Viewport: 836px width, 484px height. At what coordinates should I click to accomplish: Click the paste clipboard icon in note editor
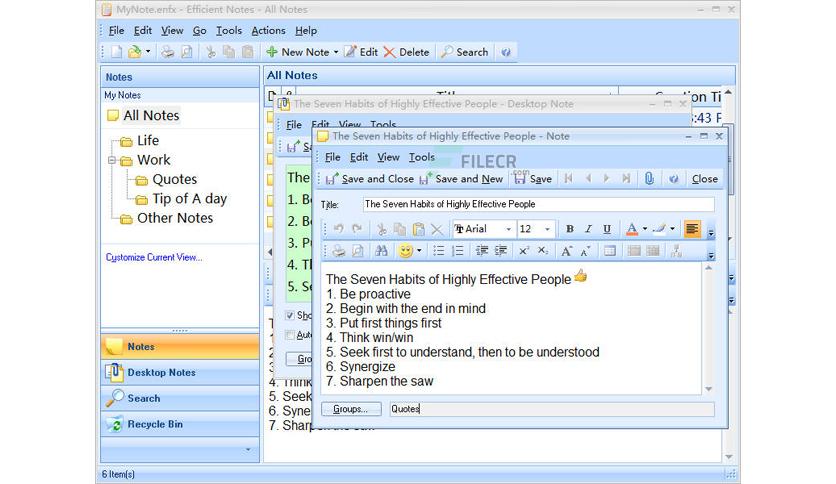(x=419, y=229)
